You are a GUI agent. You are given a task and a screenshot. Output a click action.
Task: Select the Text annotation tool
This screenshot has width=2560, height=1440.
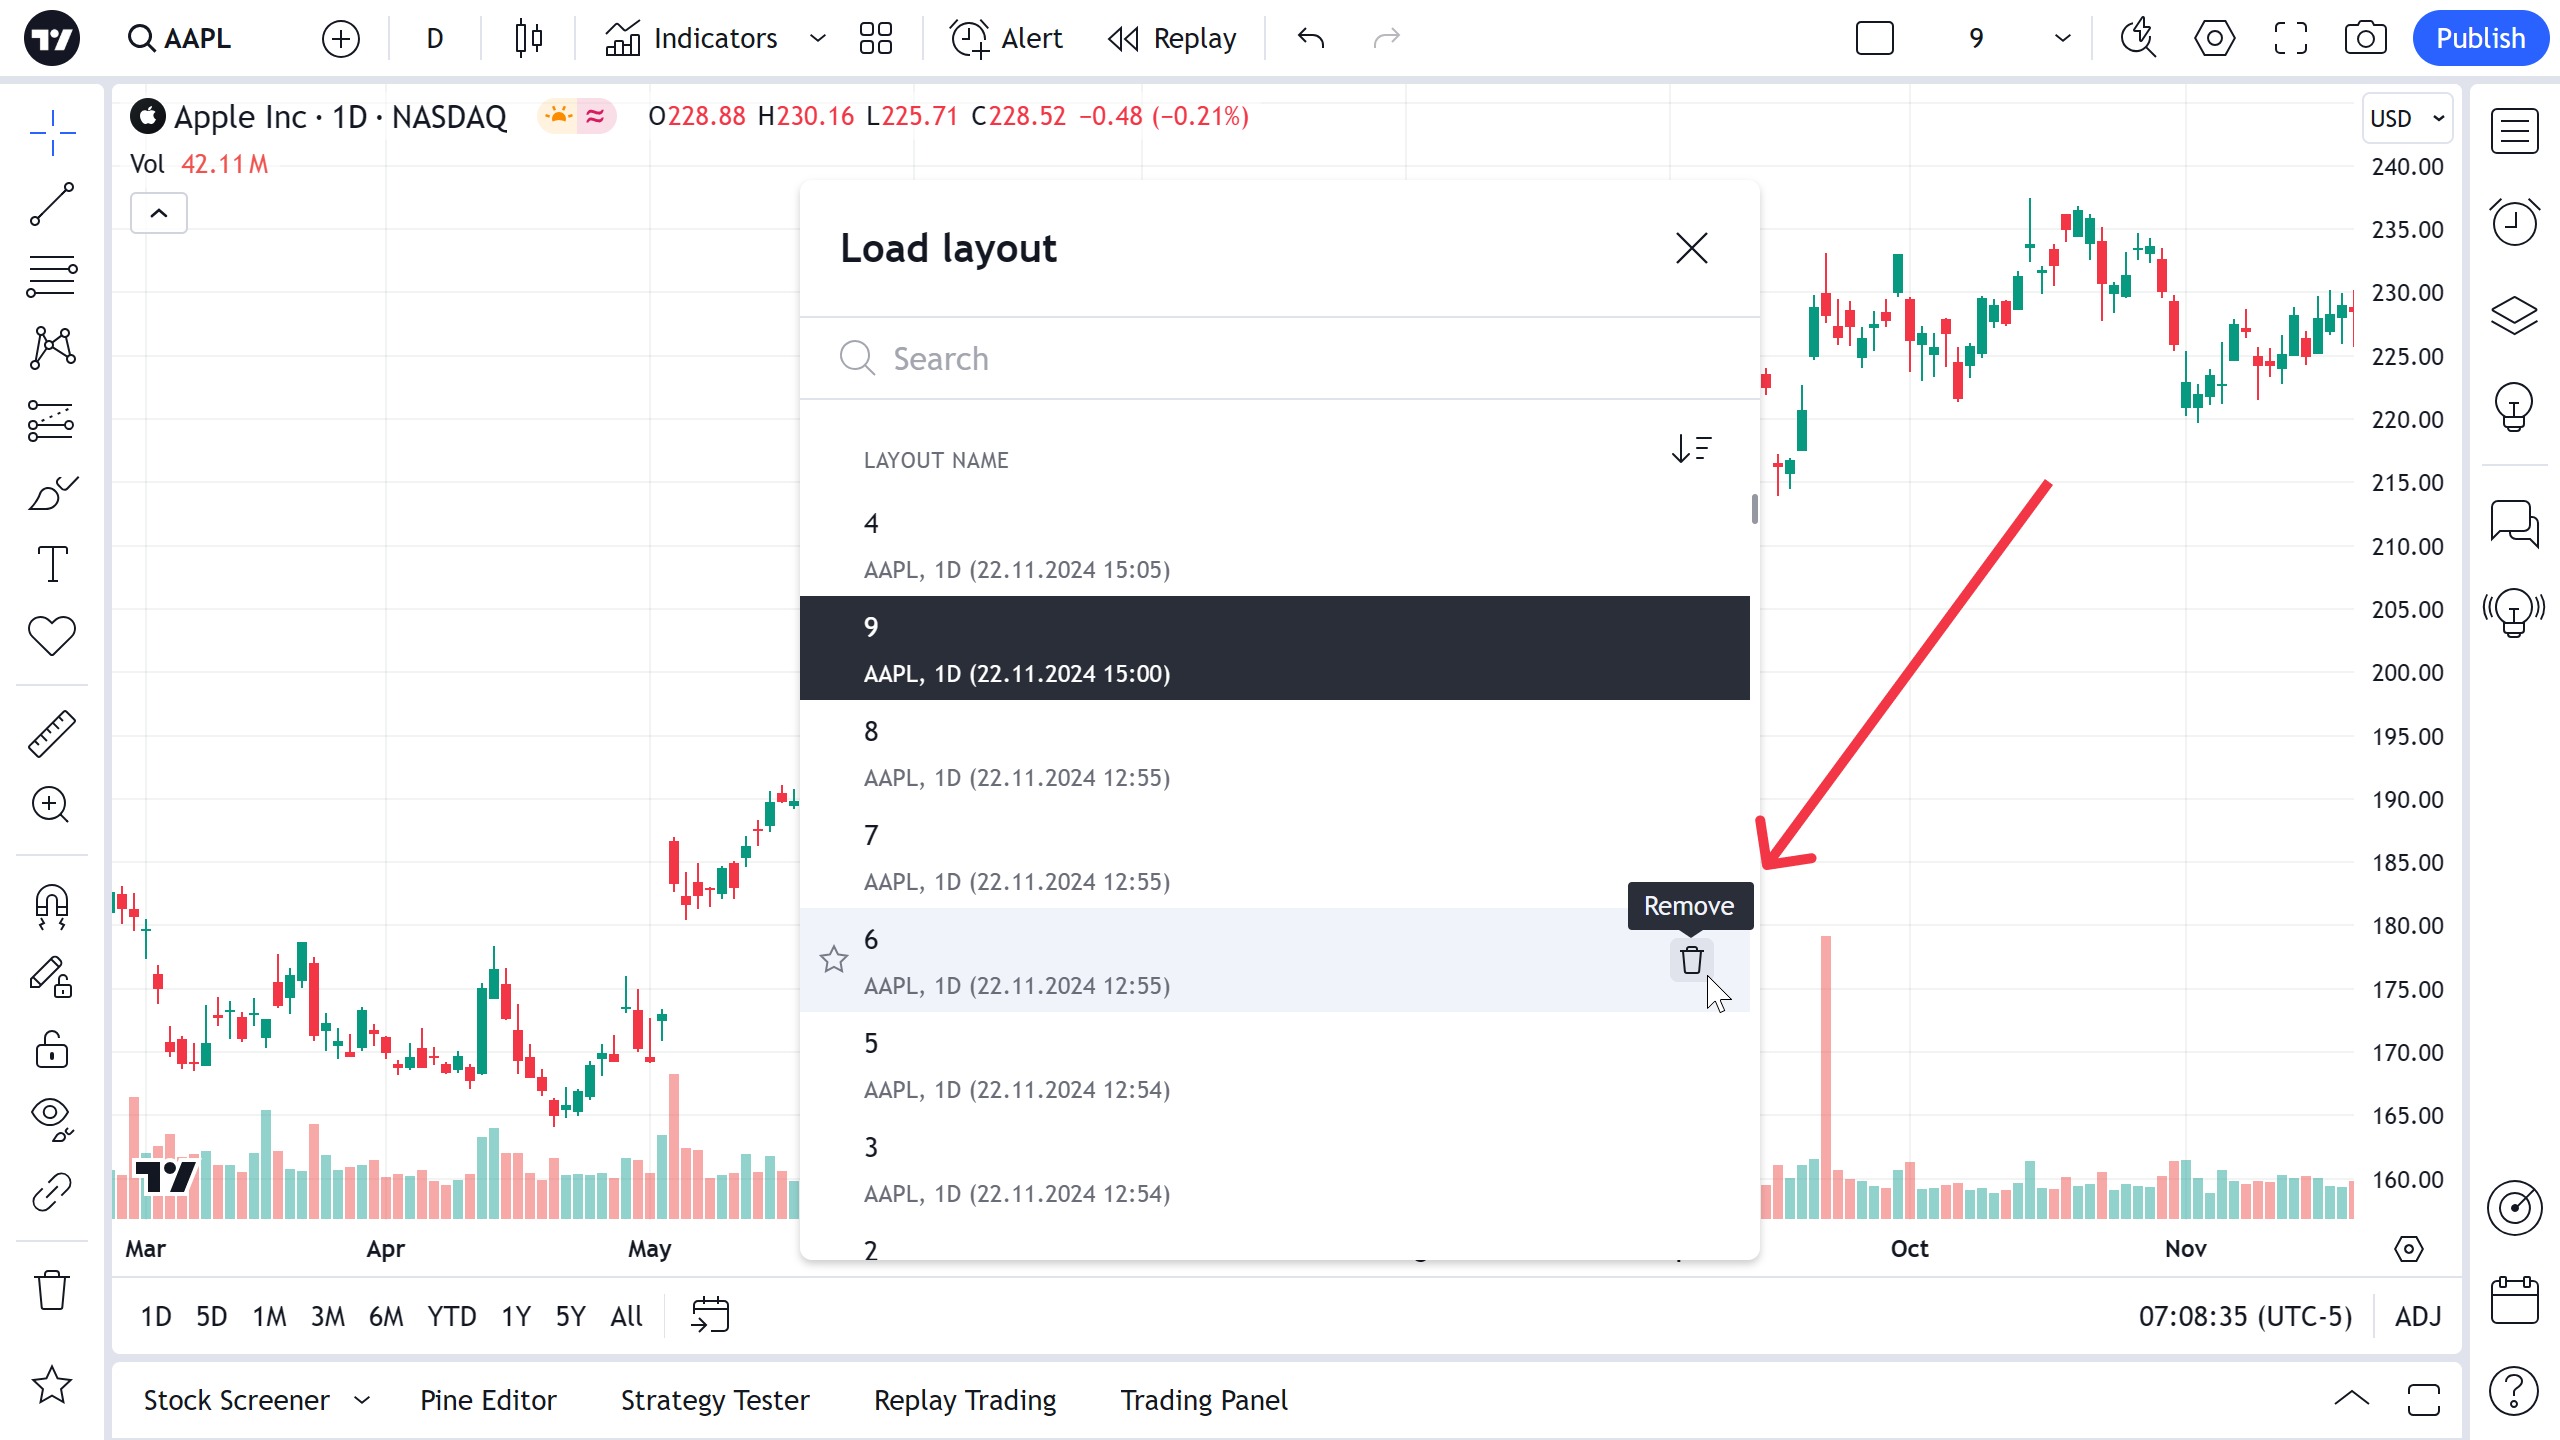click(x=51, y=564)
